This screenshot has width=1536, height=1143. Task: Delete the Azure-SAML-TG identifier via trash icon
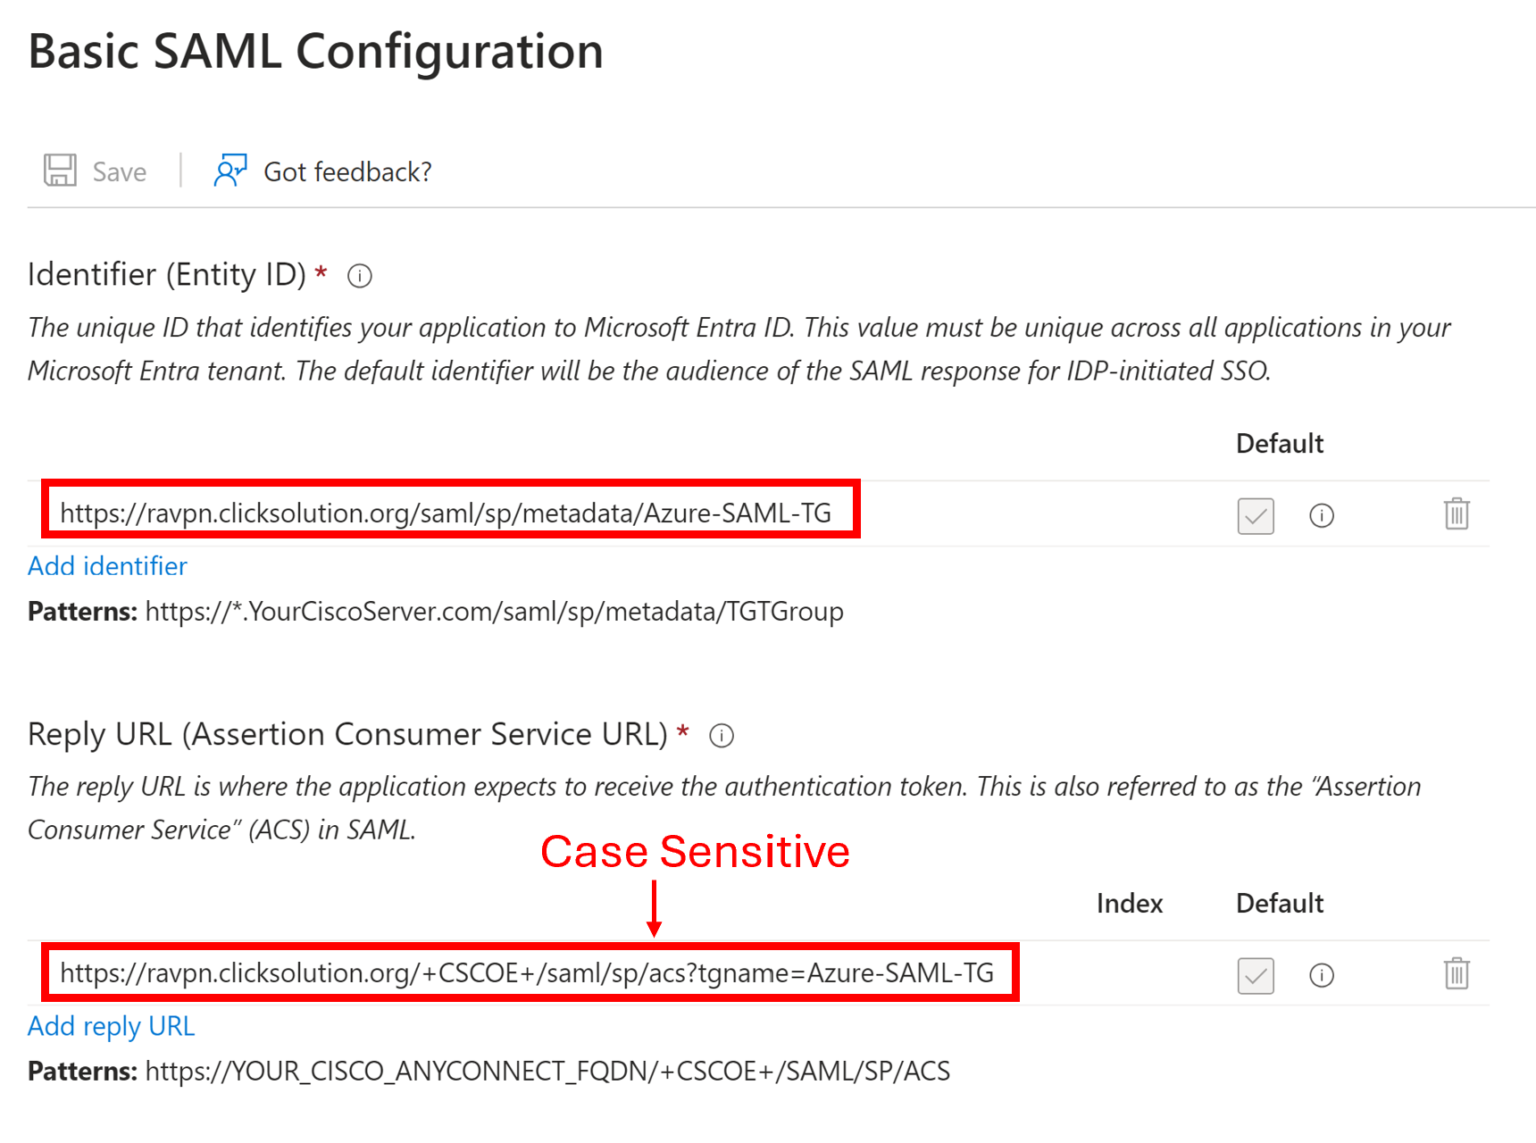[x=1457, y=515]
